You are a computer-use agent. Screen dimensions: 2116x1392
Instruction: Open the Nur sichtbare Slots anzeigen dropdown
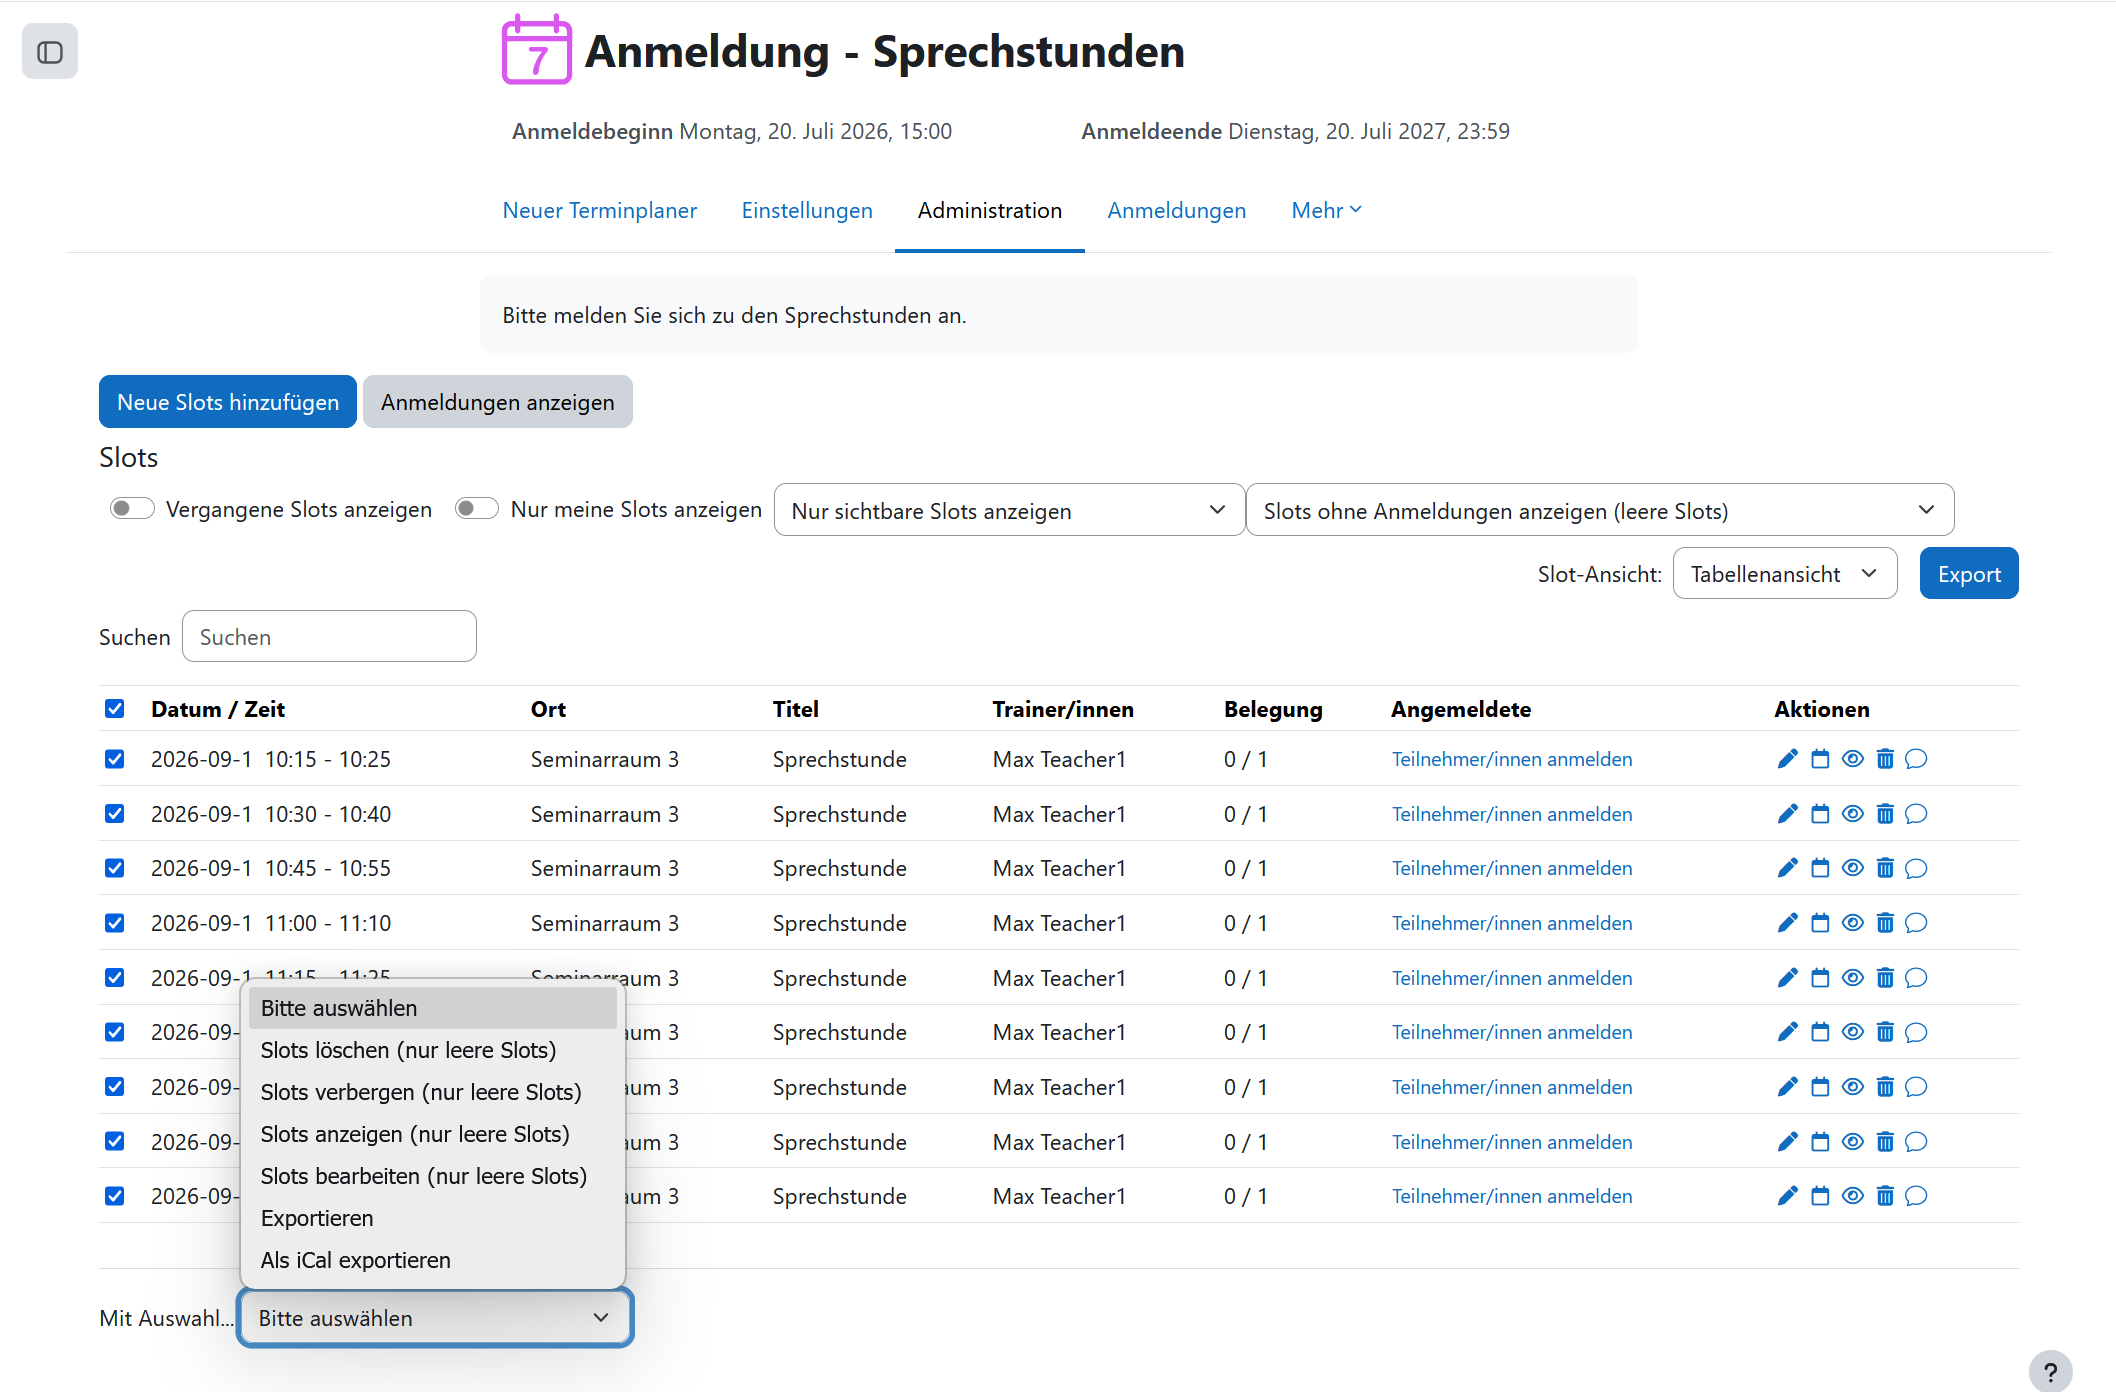(1009, 510)
